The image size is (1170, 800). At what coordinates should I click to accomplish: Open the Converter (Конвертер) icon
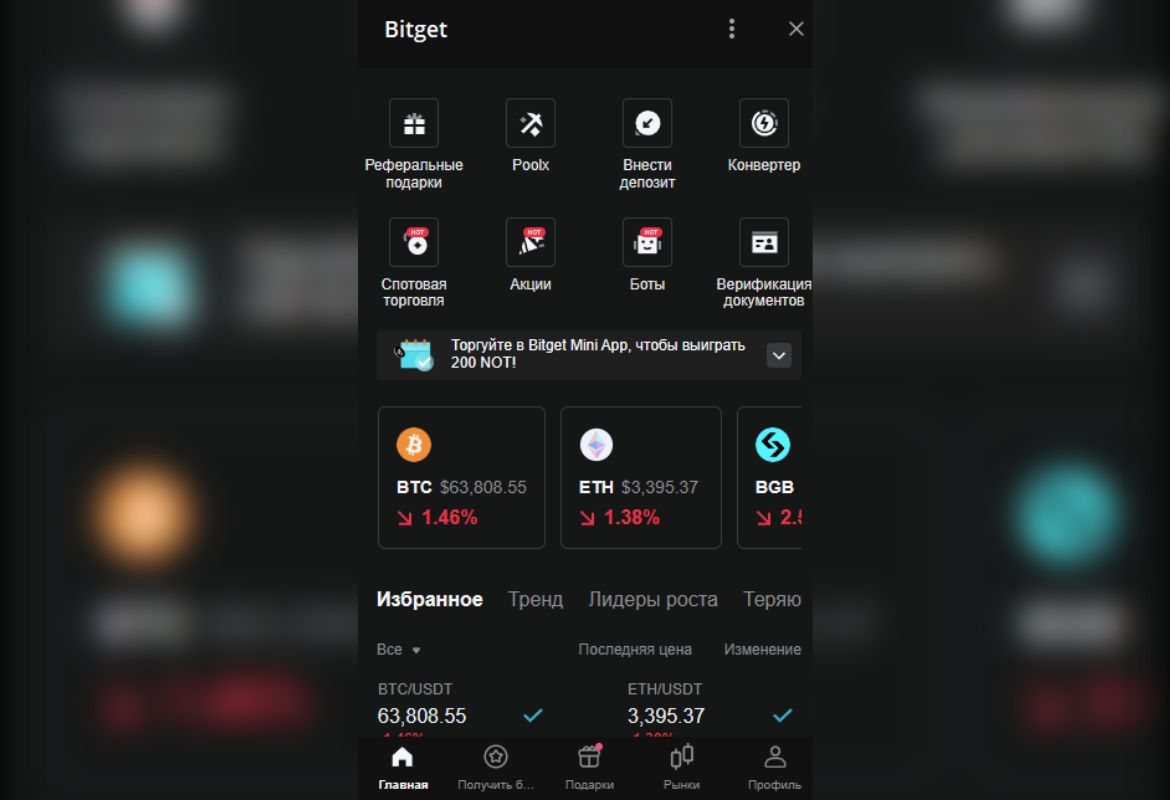[x=763, y=123]
